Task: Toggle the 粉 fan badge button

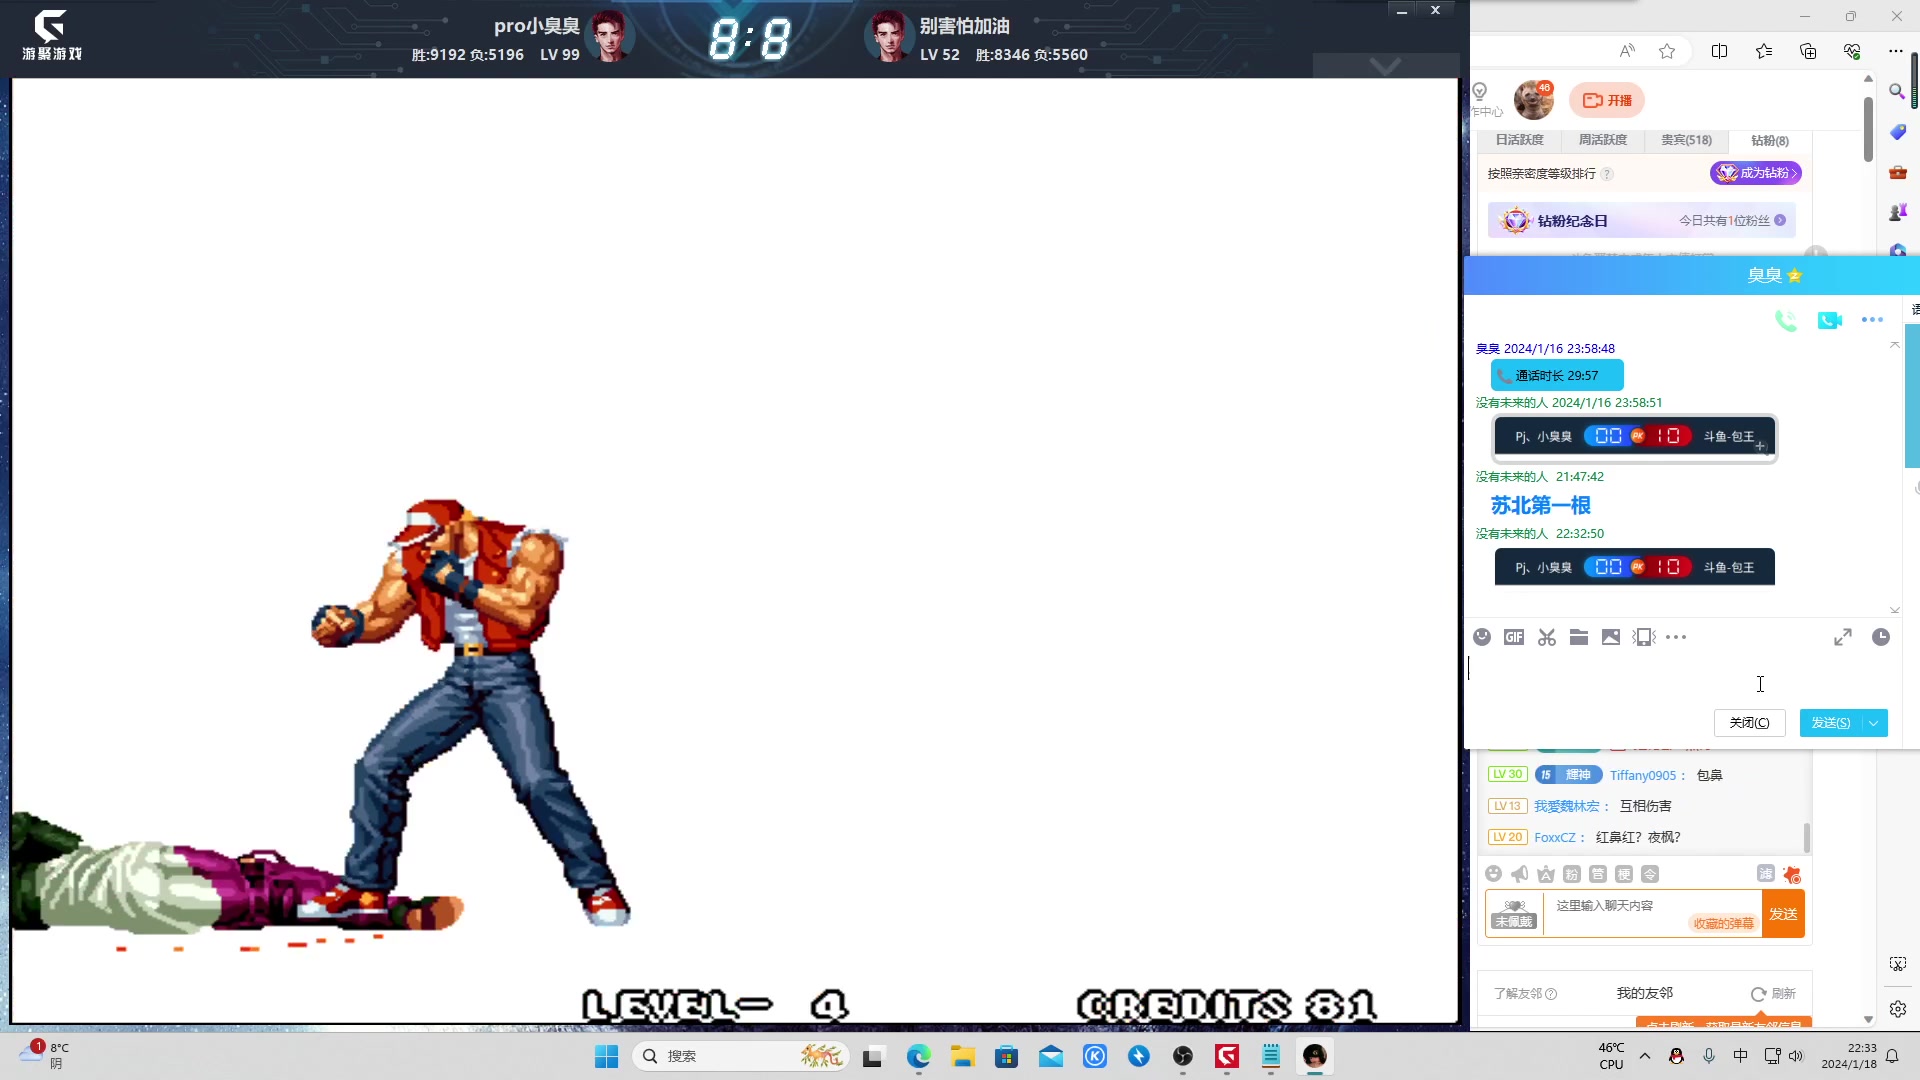Action: [1571, 874]
